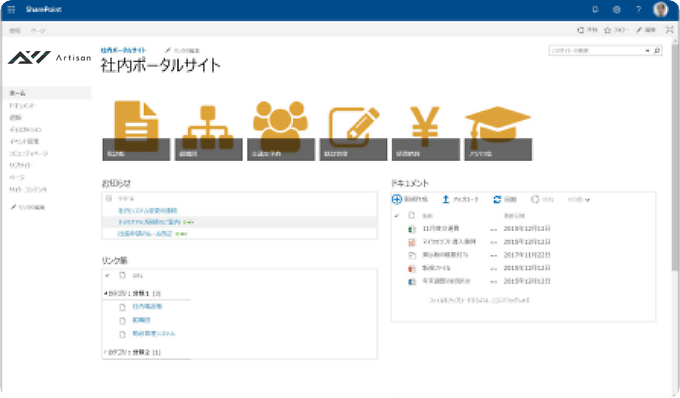Open the people group tile
Screen dimensions: 680x398
[x=281, y=130]
